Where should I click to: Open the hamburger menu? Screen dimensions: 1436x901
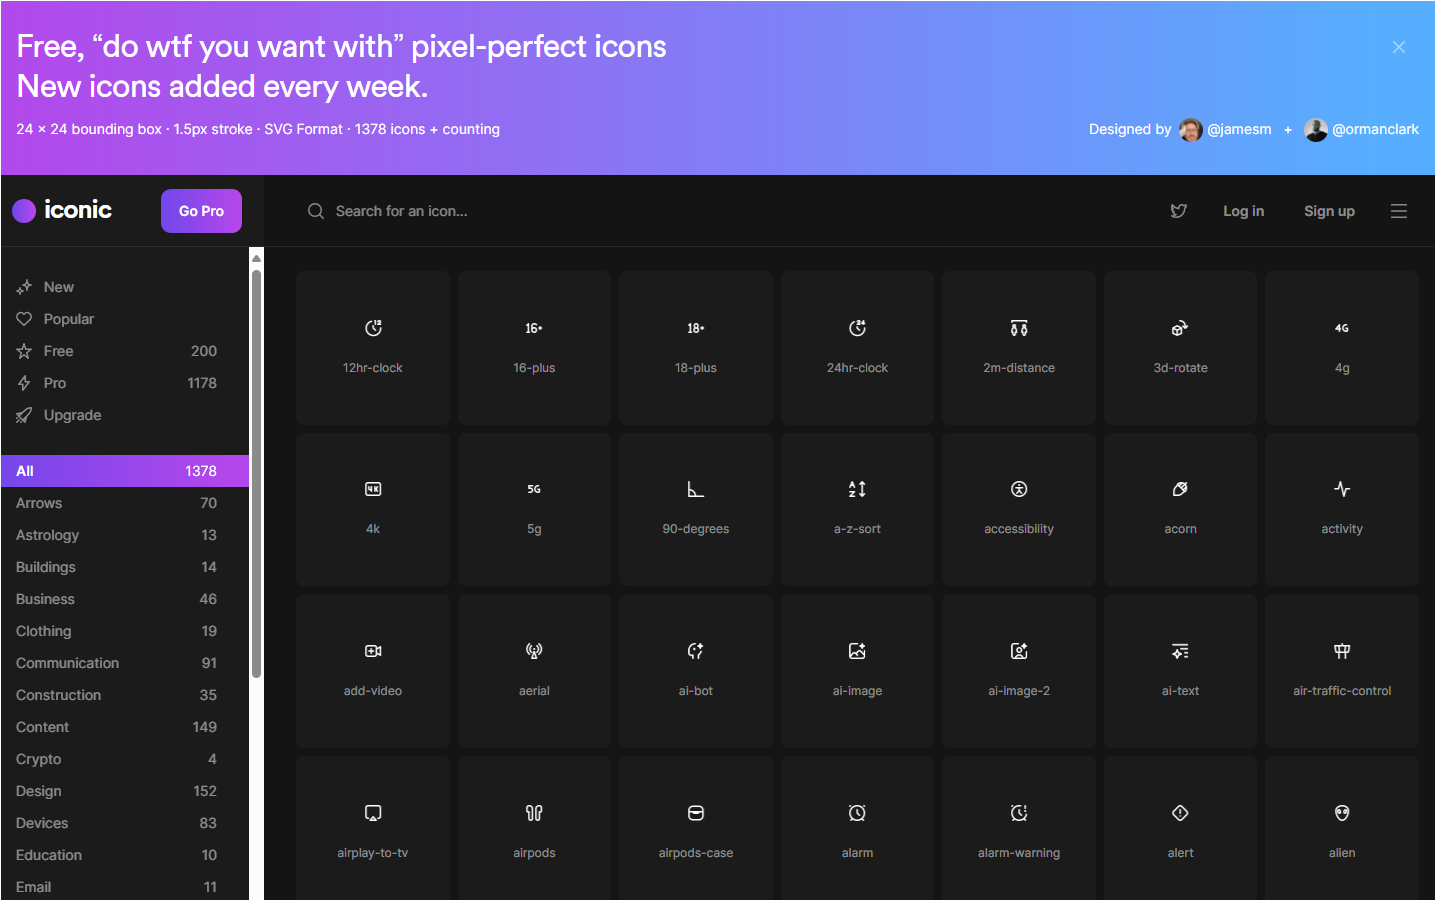click(1398, 211)
